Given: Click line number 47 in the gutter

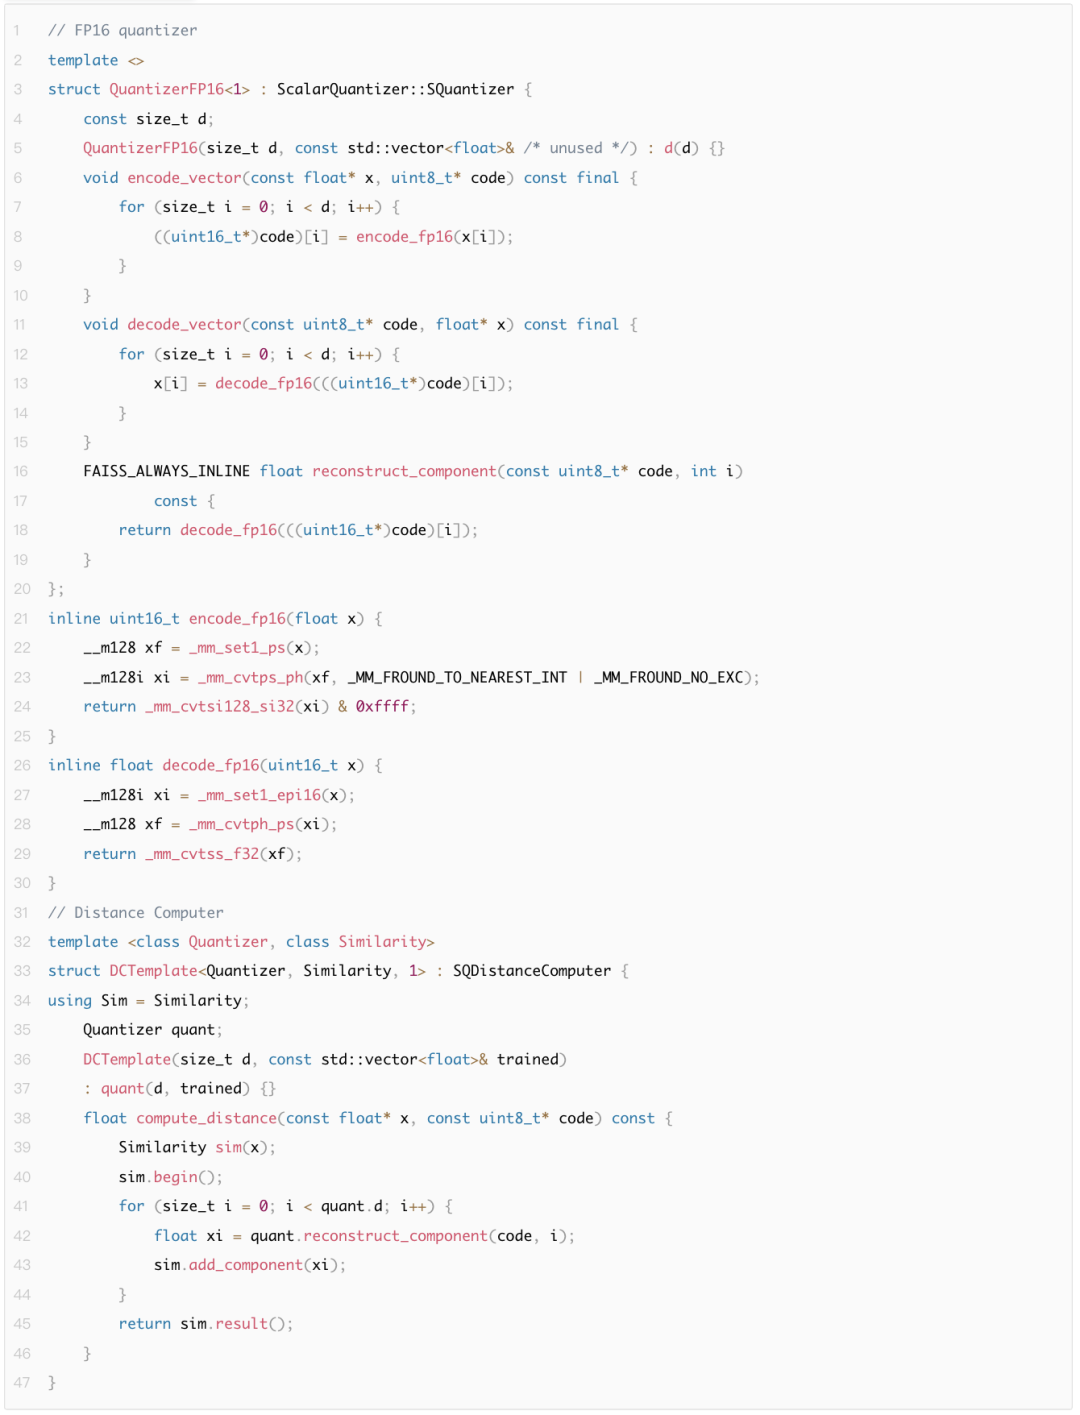Looking at the screenshot, I should pyautogui.click(x=21, y=1384).
